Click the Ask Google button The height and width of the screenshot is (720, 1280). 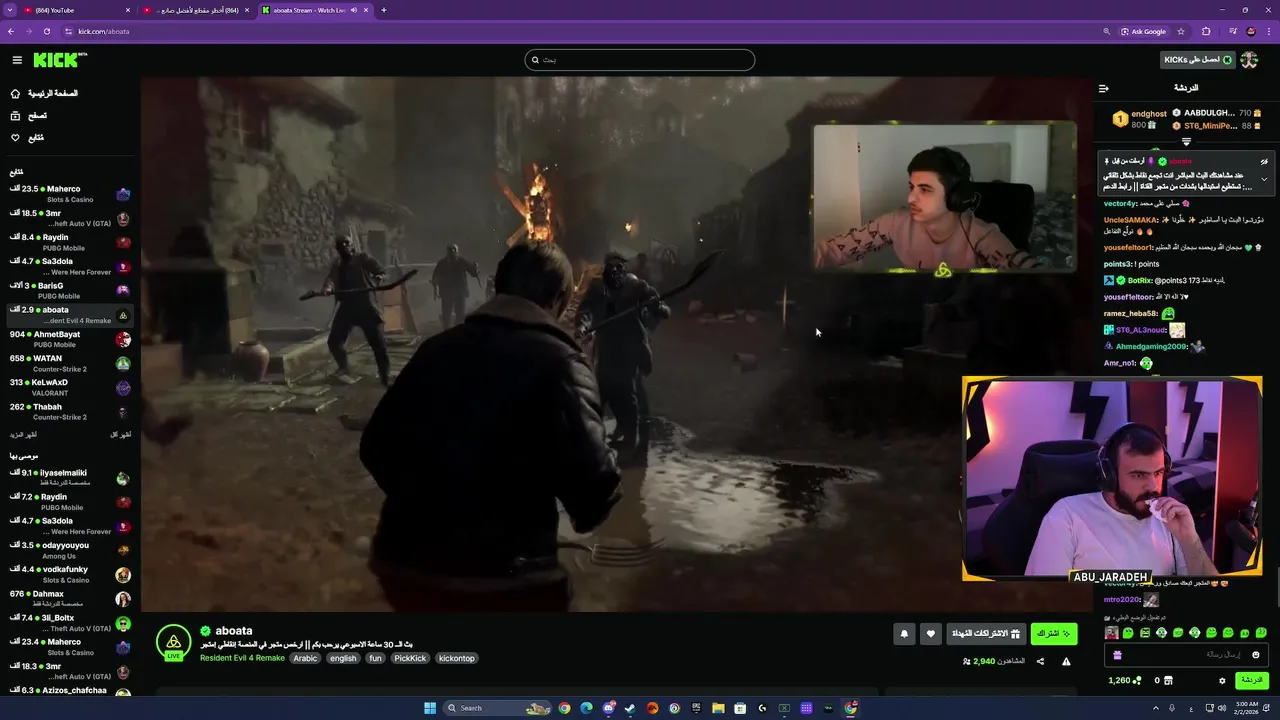click(1144, 31)
